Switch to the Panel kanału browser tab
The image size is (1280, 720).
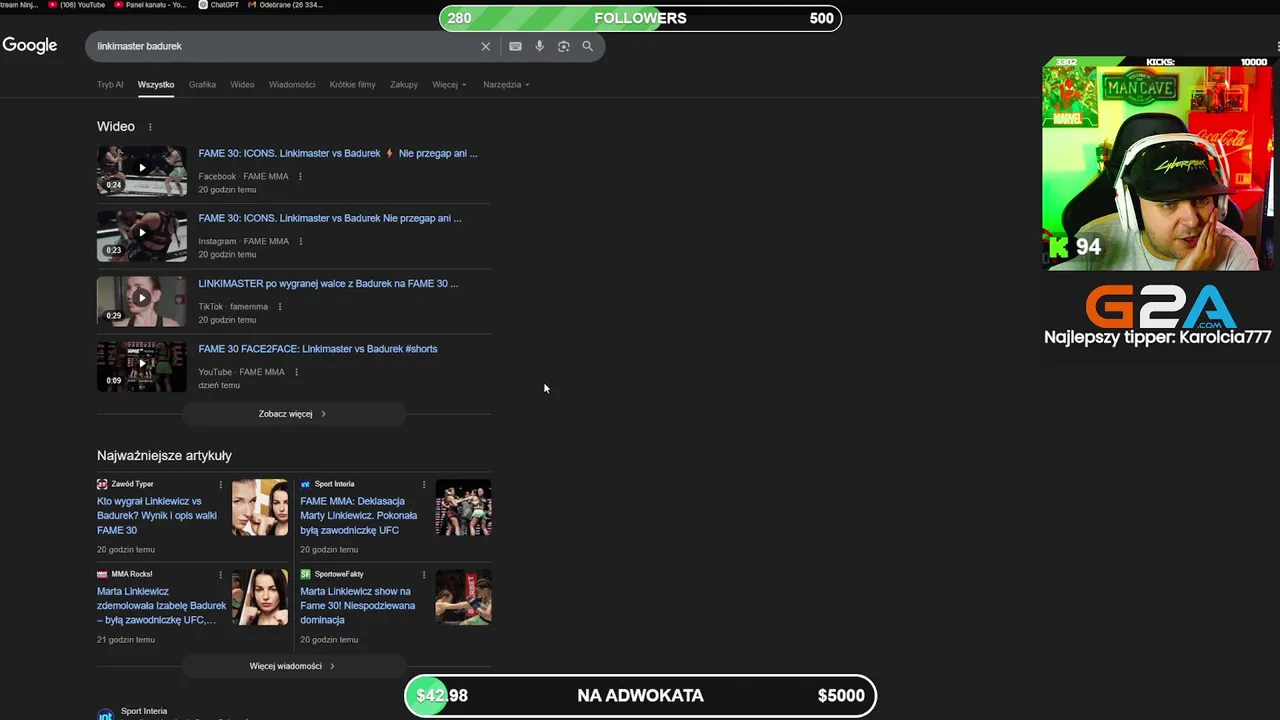[150, 5]
